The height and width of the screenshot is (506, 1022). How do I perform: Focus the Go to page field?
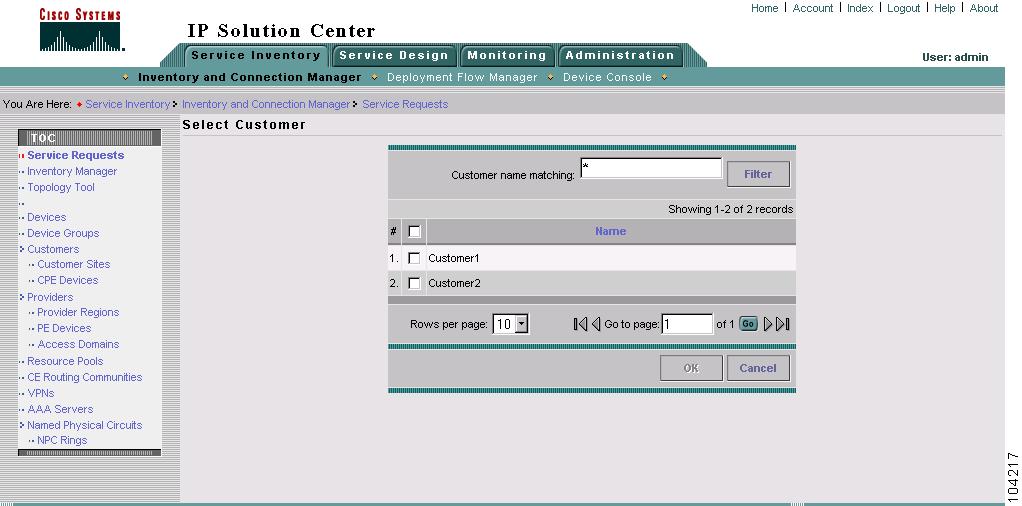687,324
